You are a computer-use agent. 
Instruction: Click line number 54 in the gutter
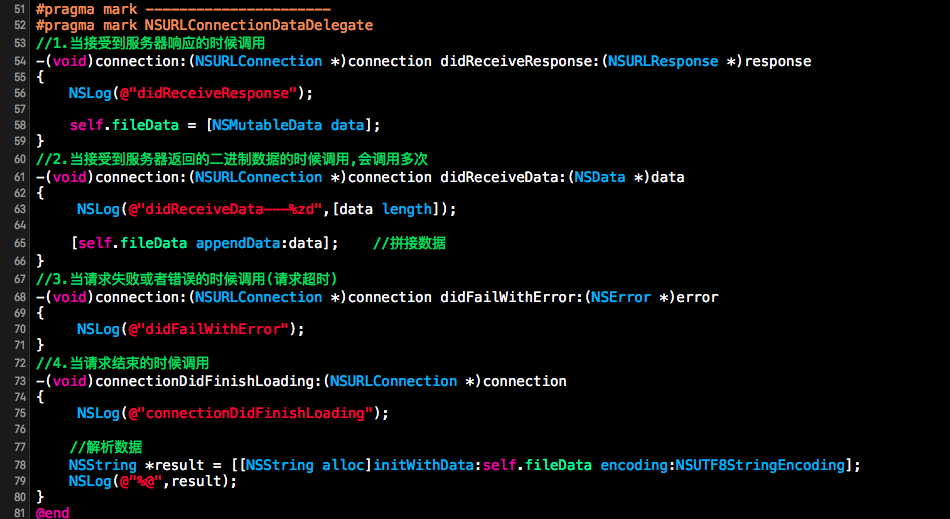pyautogui.click(x=19, y=61)
